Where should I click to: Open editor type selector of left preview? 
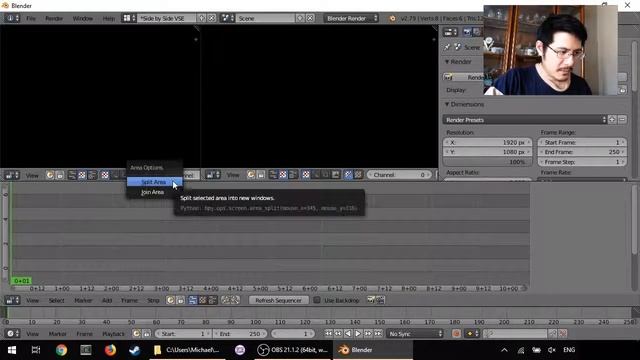pos(12,175)
